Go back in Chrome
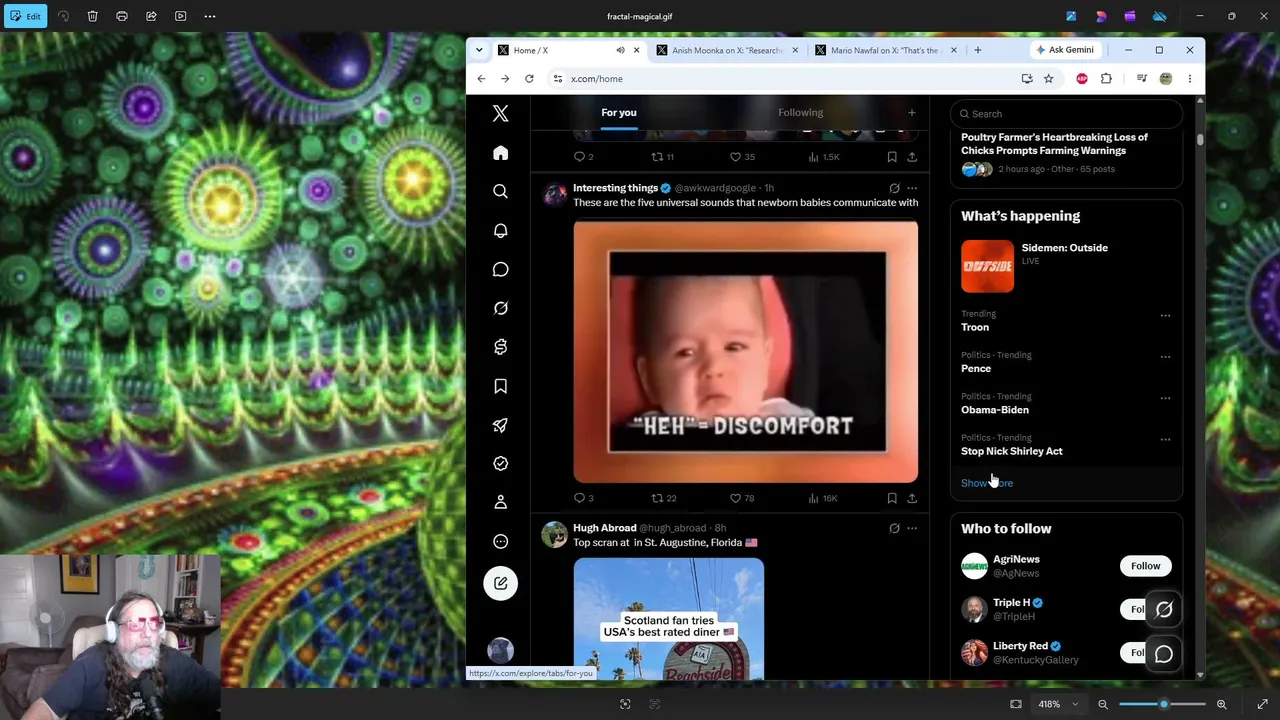Image resolution: width=1280 pixels, height=720 pixels. pyautogui.click(x=481, y=79)
